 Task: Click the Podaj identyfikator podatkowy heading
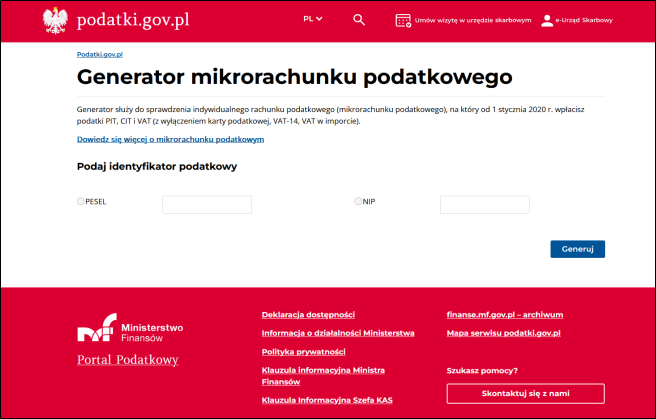coord(157,166)
